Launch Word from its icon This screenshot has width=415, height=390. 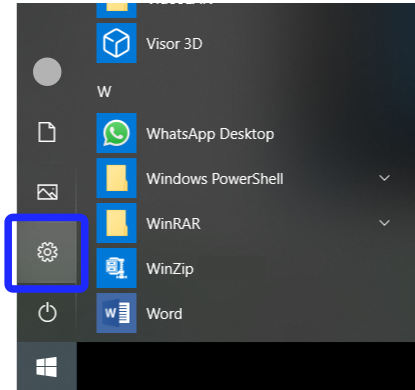(x=116, y=313)
